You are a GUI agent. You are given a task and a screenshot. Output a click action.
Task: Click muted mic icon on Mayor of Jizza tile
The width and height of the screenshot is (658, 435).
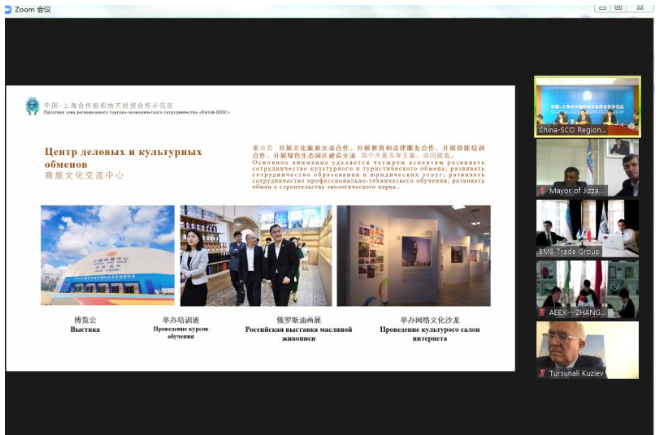(x=543, y=190)
